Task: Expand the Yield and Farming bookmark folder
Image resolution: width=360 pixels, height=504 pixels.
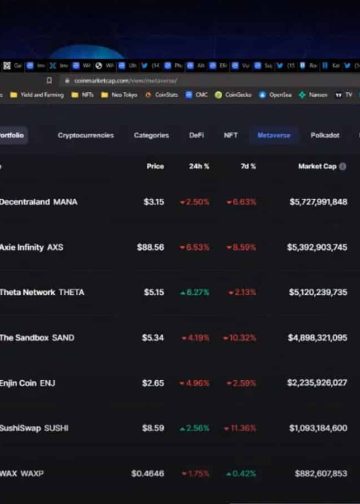Action: point(37,95)
